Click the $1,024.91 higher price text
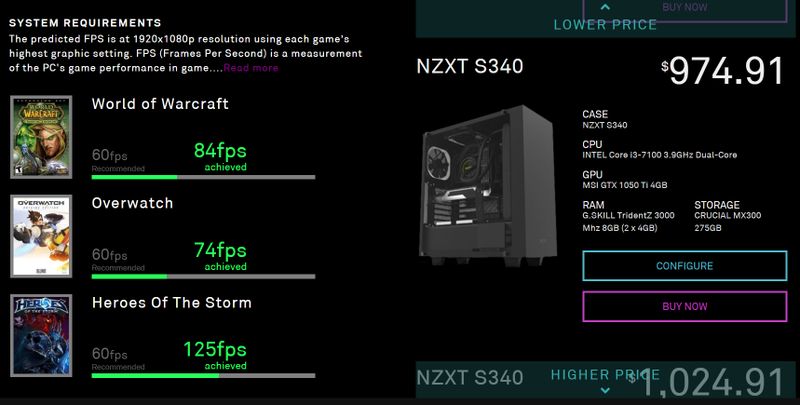 point(706,382)
